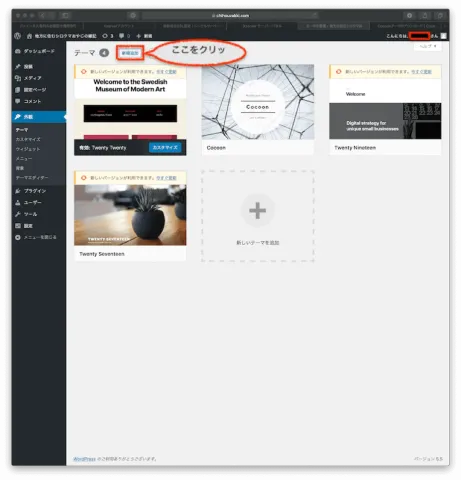Screen dimensions: 461x480
Task: Toggle the Safari sidebar button
Action: pos(65,15)
